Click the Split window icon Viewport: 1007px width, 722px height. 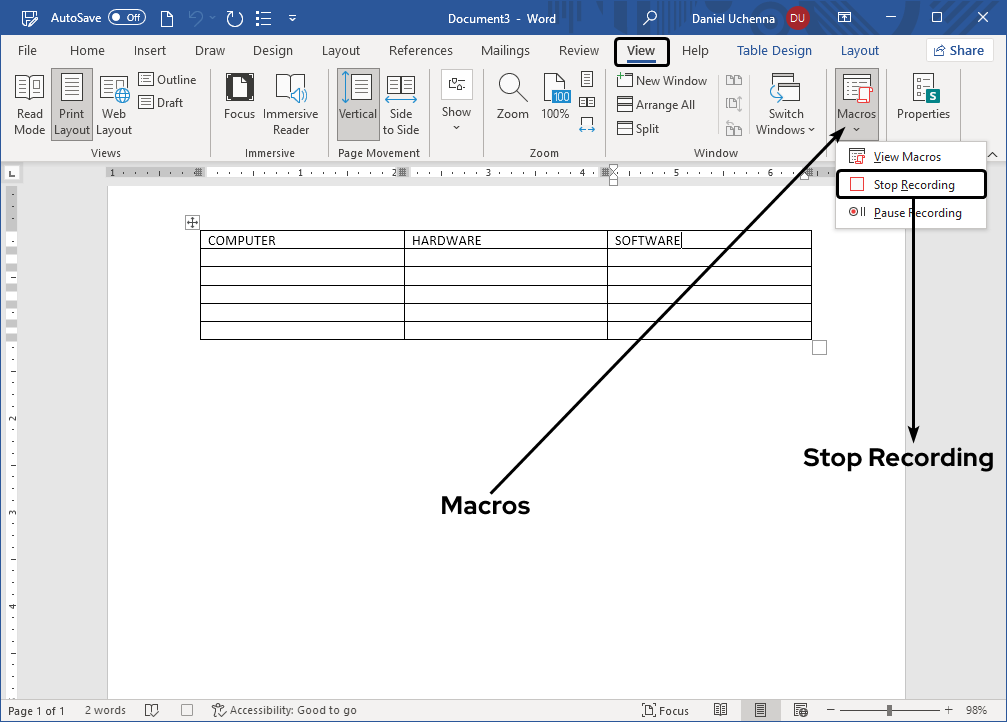click(x=638, y=128)
